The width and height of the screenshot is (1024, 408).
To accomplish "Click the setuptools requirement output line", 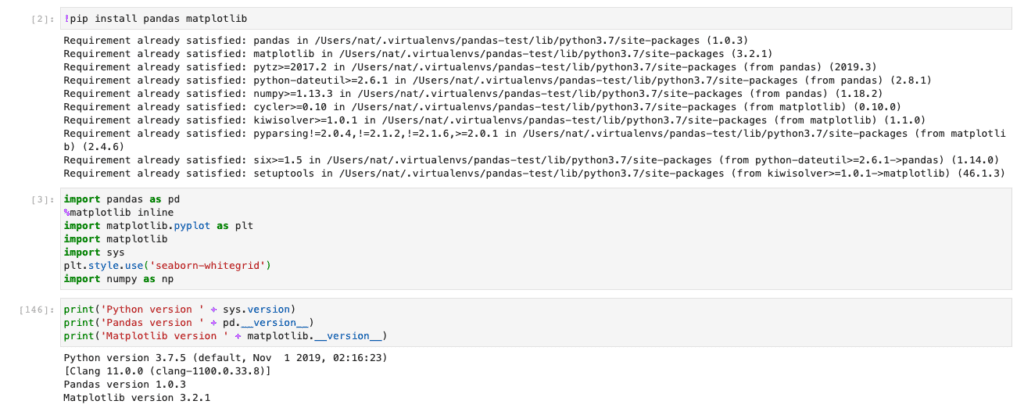I will (x=531, y=173).
